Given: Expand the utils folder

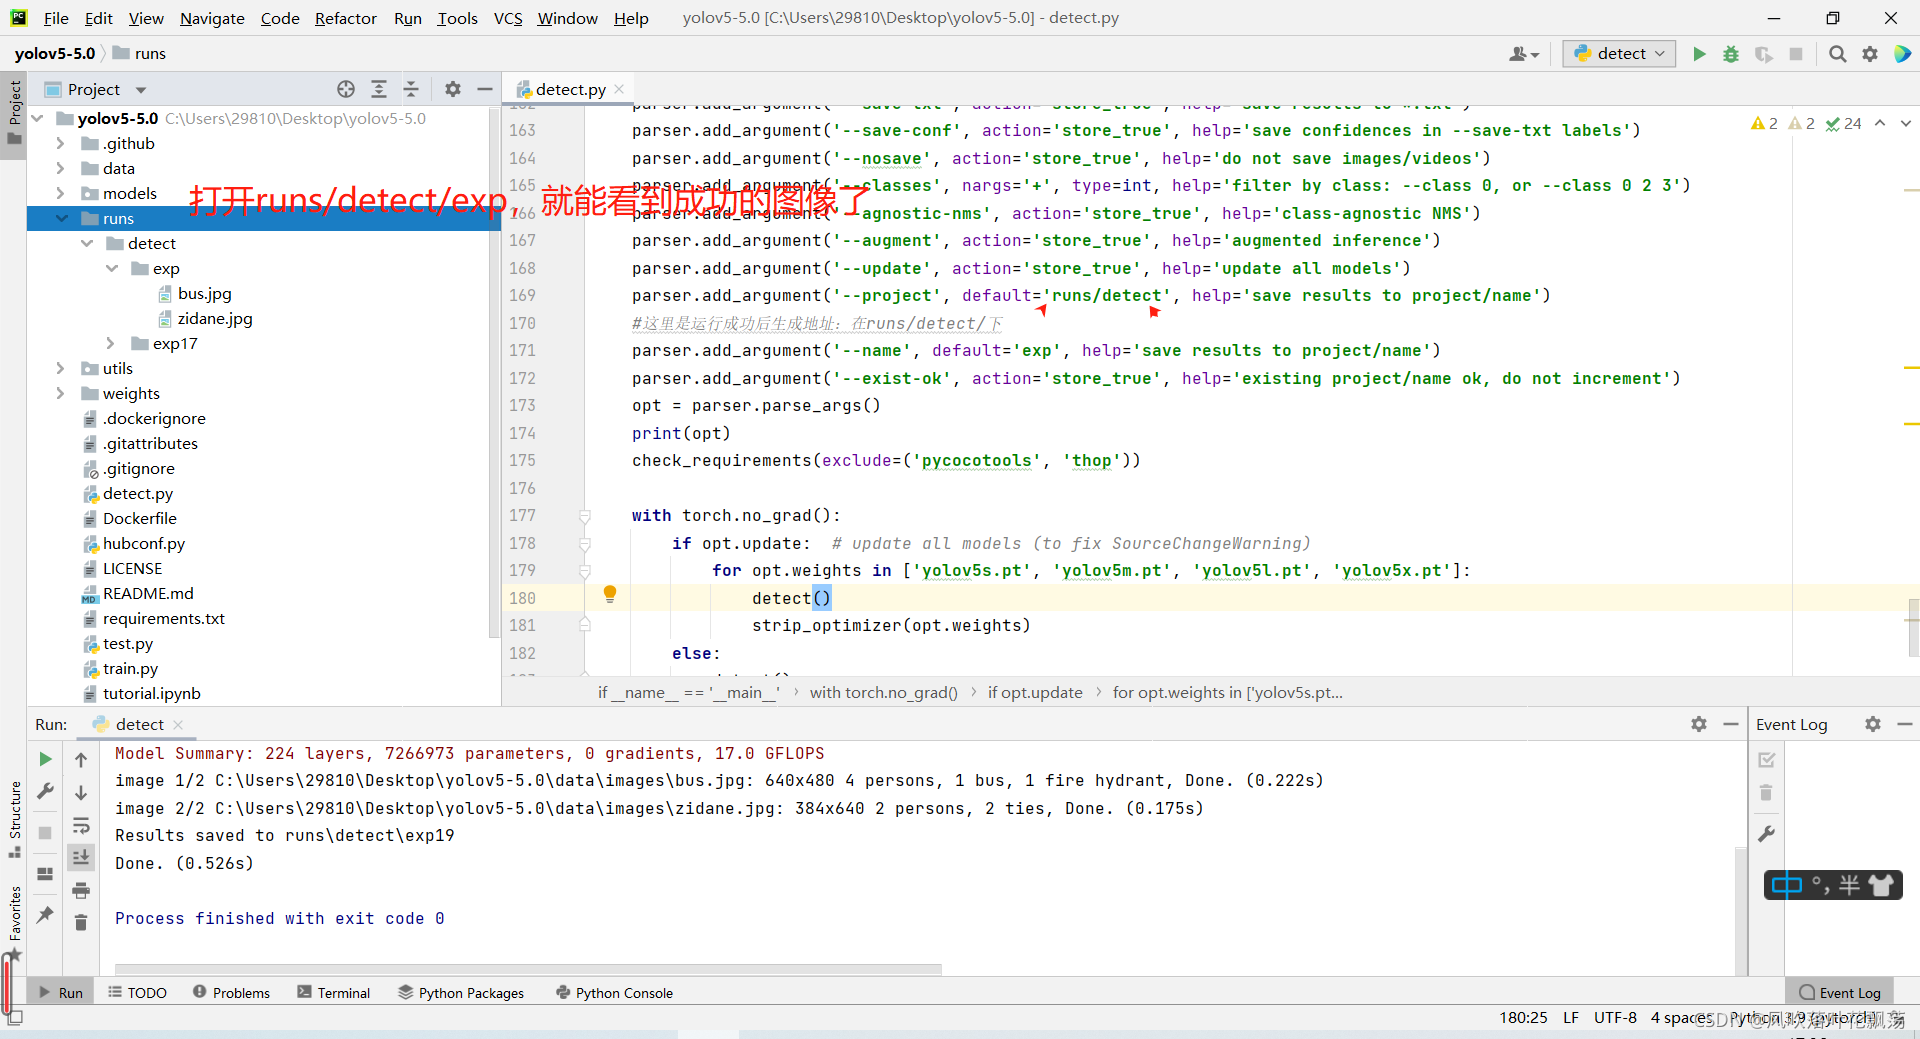Looking at the screenshot, I should point(61,368).
